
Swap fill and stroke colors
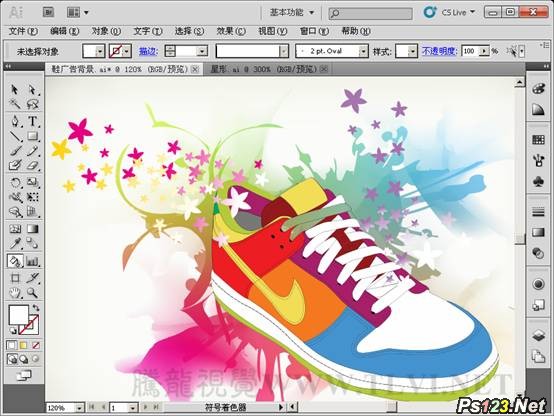pyautogui.click(x=36, y=307)
